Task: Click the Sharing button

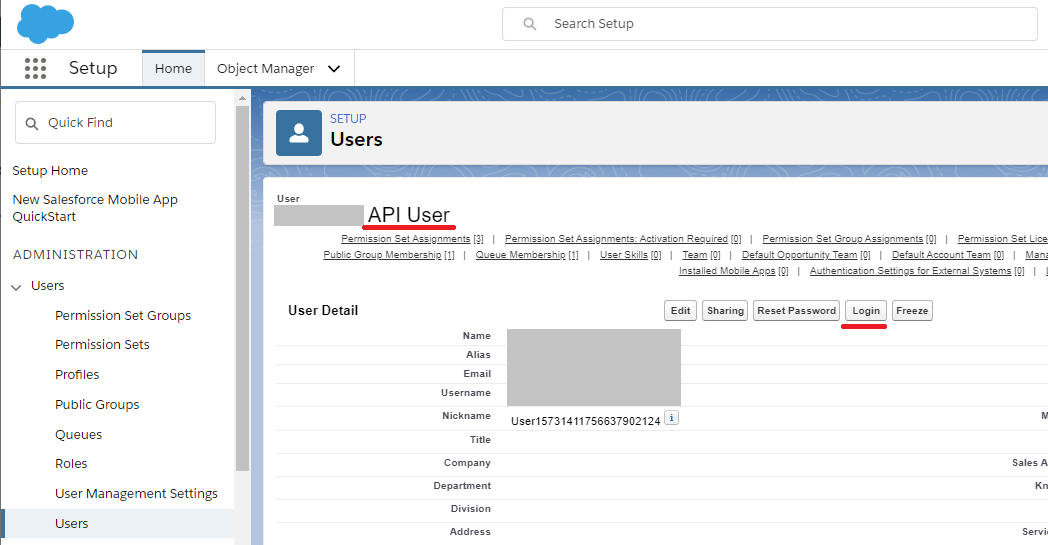Action: pos(725,310)
